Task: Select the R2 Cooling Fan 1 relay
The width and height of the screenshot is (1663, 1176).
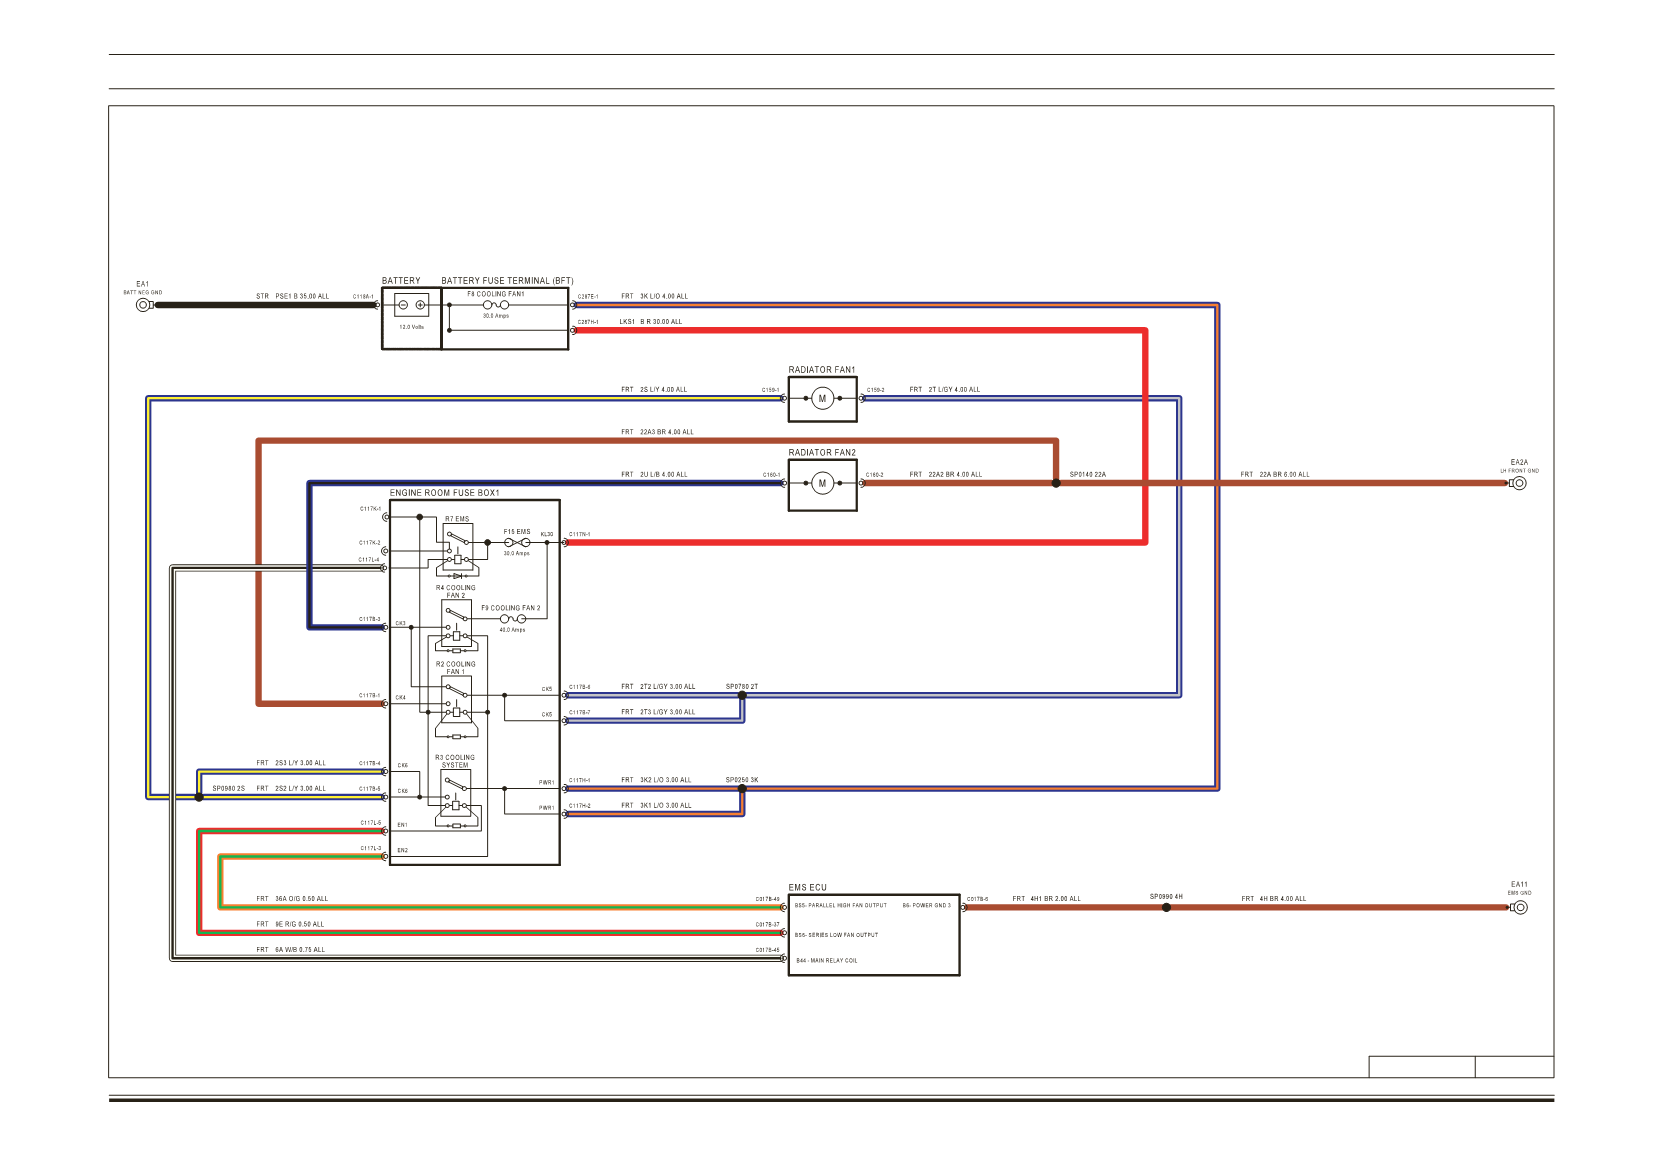Action: click(x=457, y=705)
